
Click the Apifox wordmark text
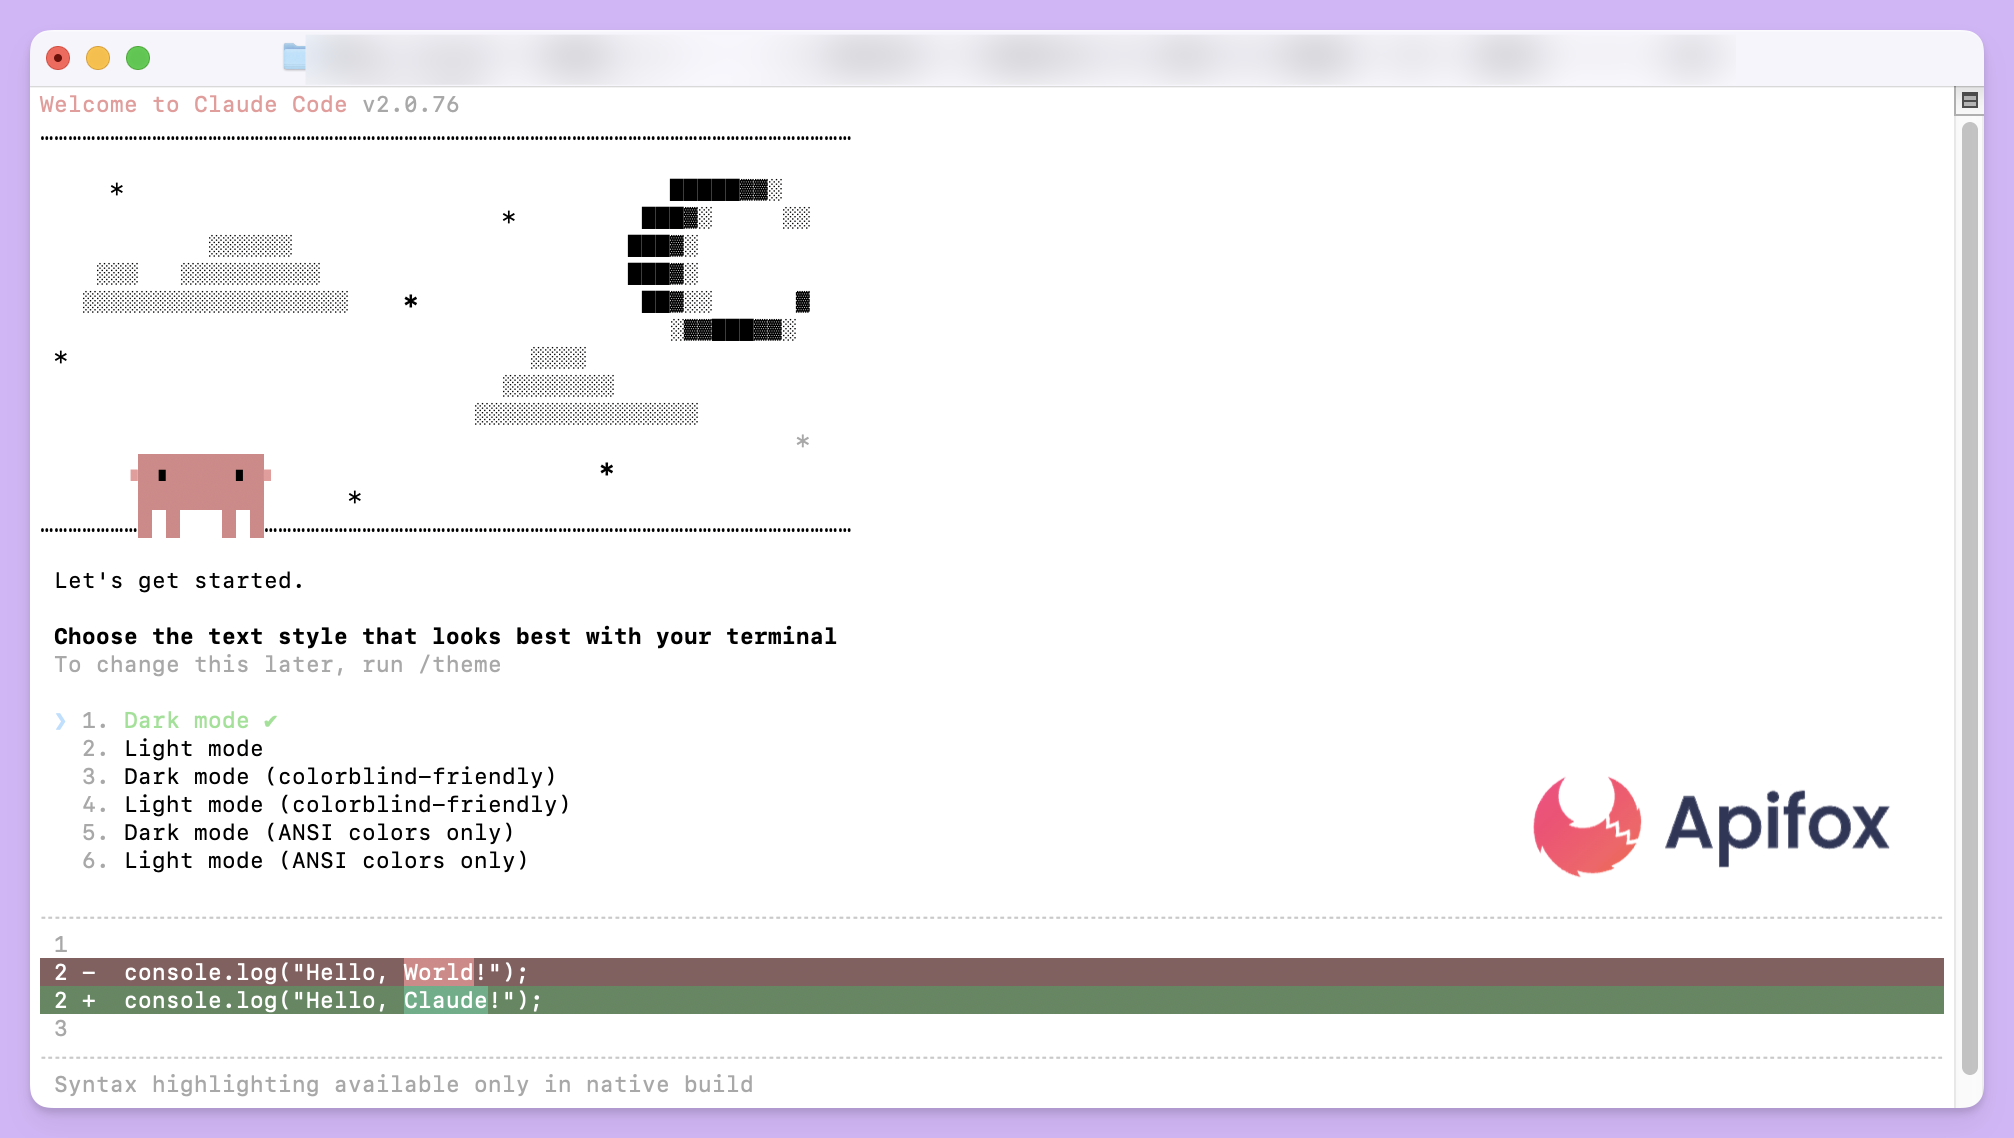point(1776,825)
